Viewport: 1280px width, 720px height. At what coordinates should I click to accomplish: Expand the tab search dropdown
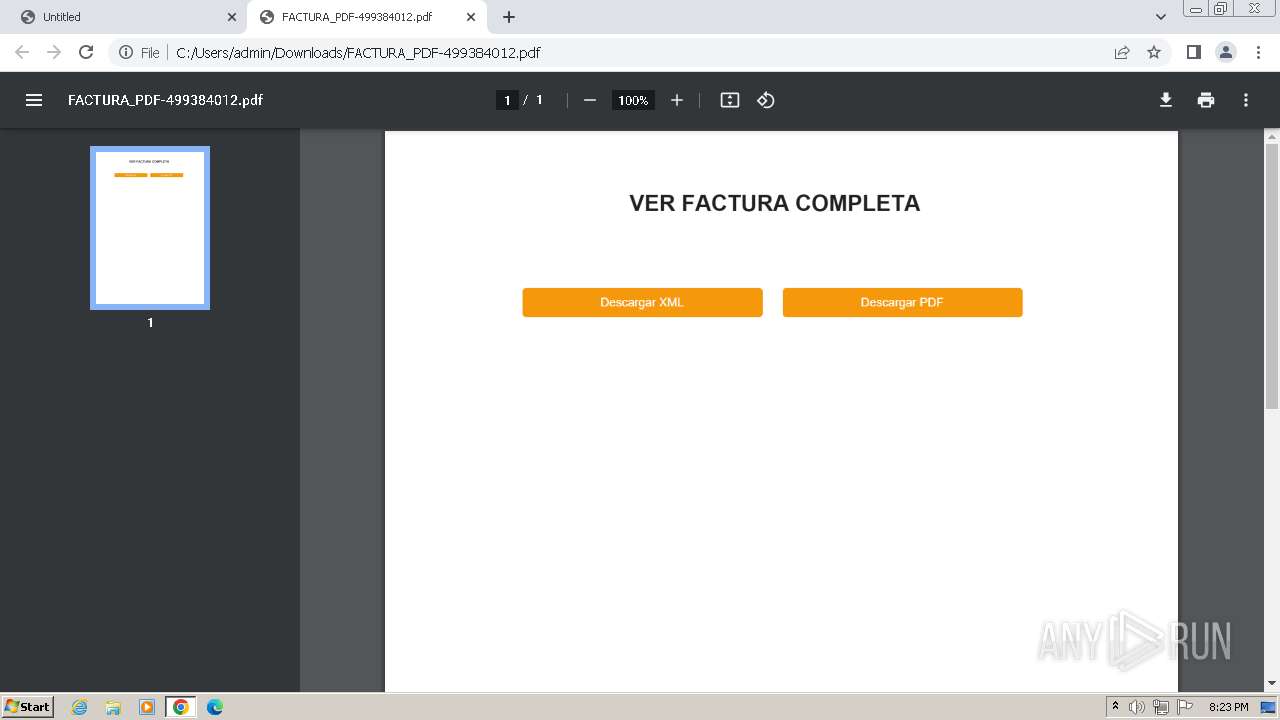pyautogui.click(x=1161, y=17)
